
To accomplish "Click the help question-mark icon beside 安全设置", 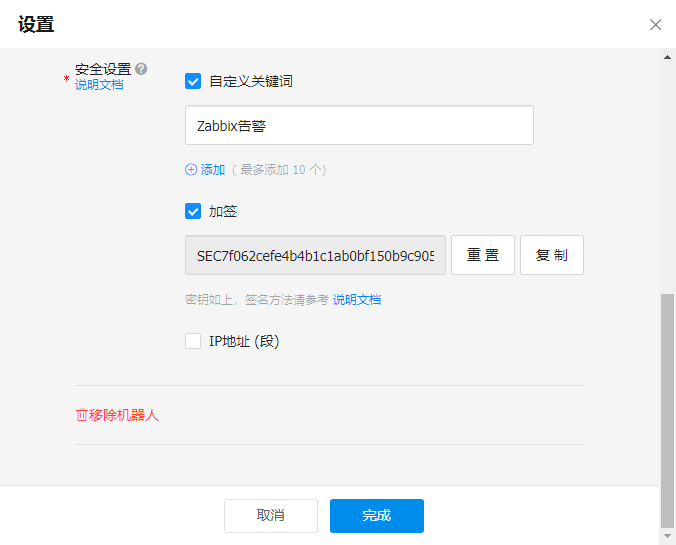I will click(141, 69).
